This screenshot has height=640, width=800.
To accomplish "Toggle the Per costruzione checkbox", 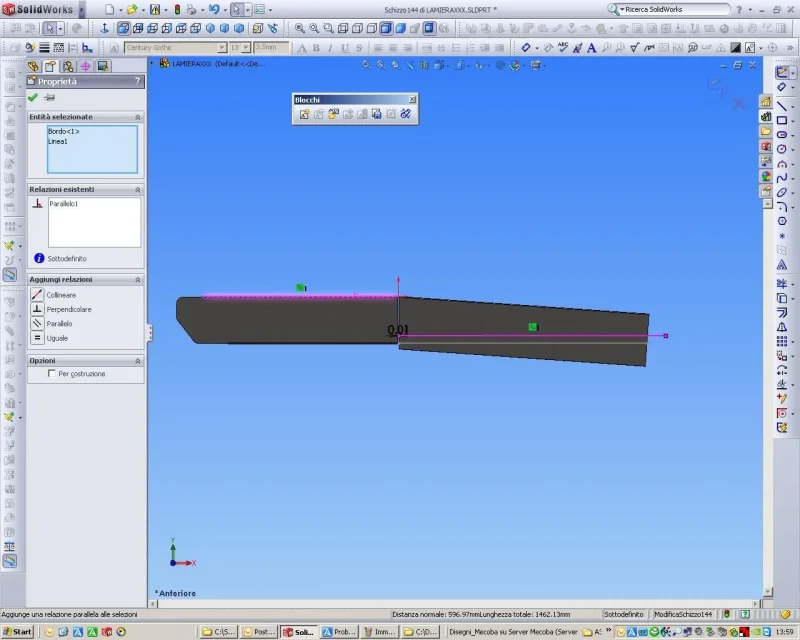I will 52,374.
